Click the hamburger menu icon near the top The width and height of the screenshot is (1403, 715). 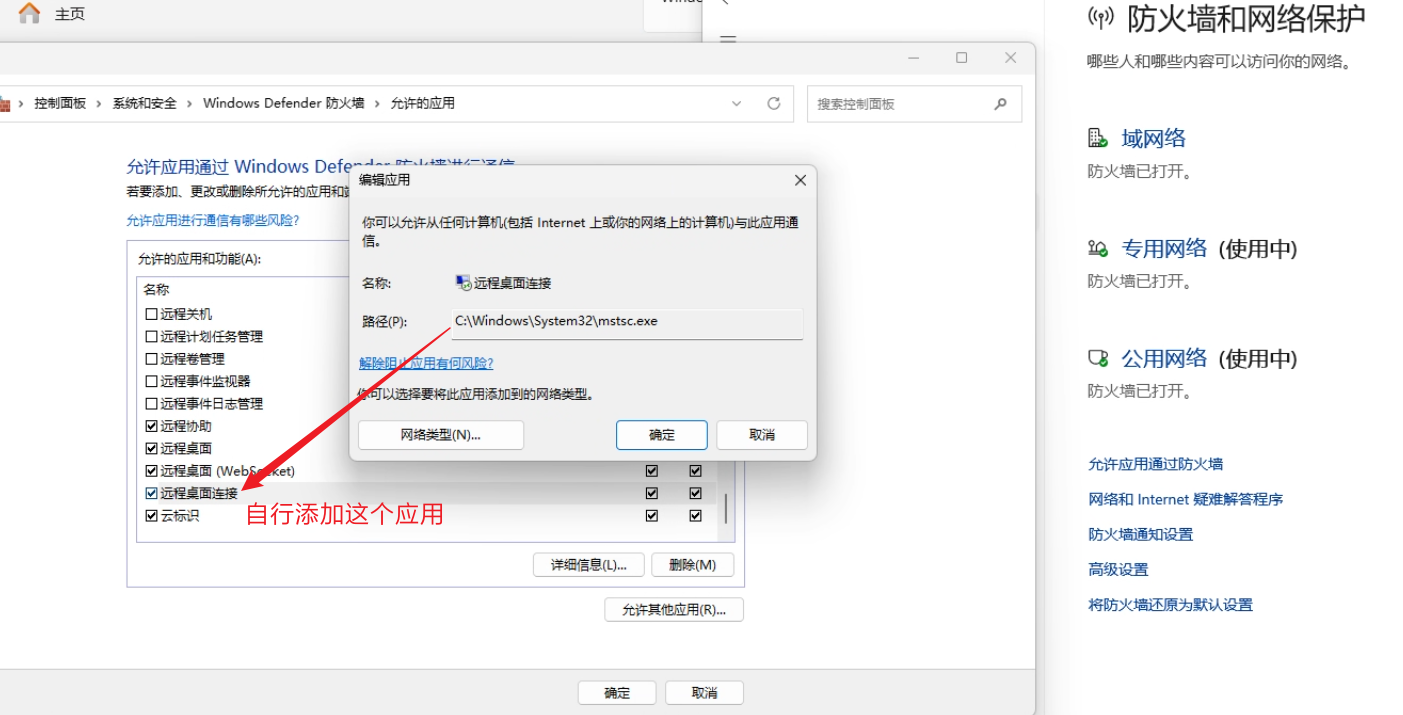[x=728, y=38]
